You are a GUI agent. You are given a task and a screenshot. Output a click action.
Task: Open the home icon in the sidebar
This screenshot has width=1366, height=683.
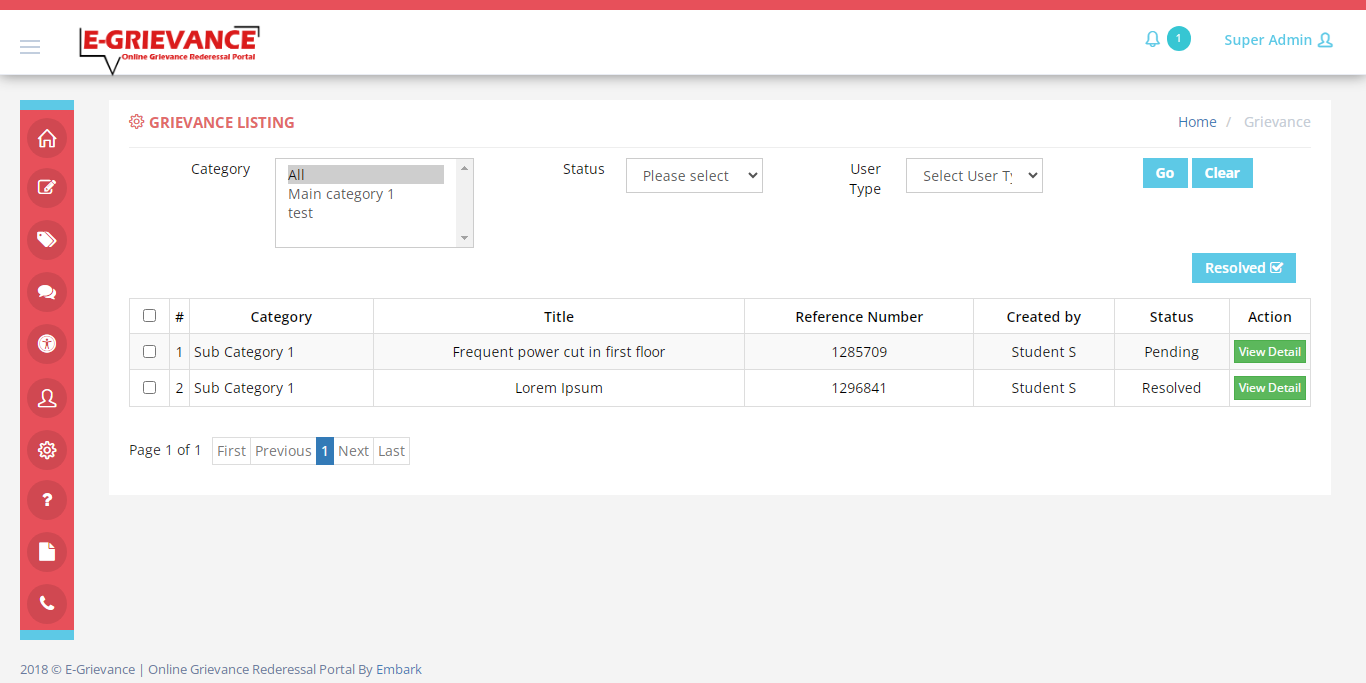pos(47,139)
